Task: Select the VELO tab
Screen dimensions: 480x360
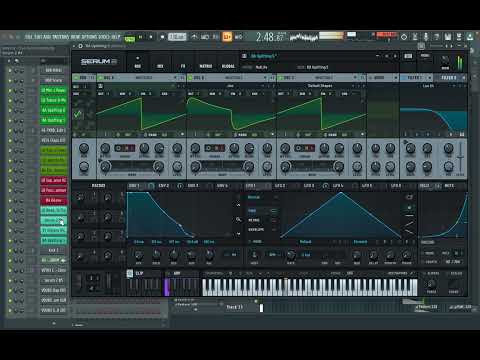Action: click(x=425, y=186)
